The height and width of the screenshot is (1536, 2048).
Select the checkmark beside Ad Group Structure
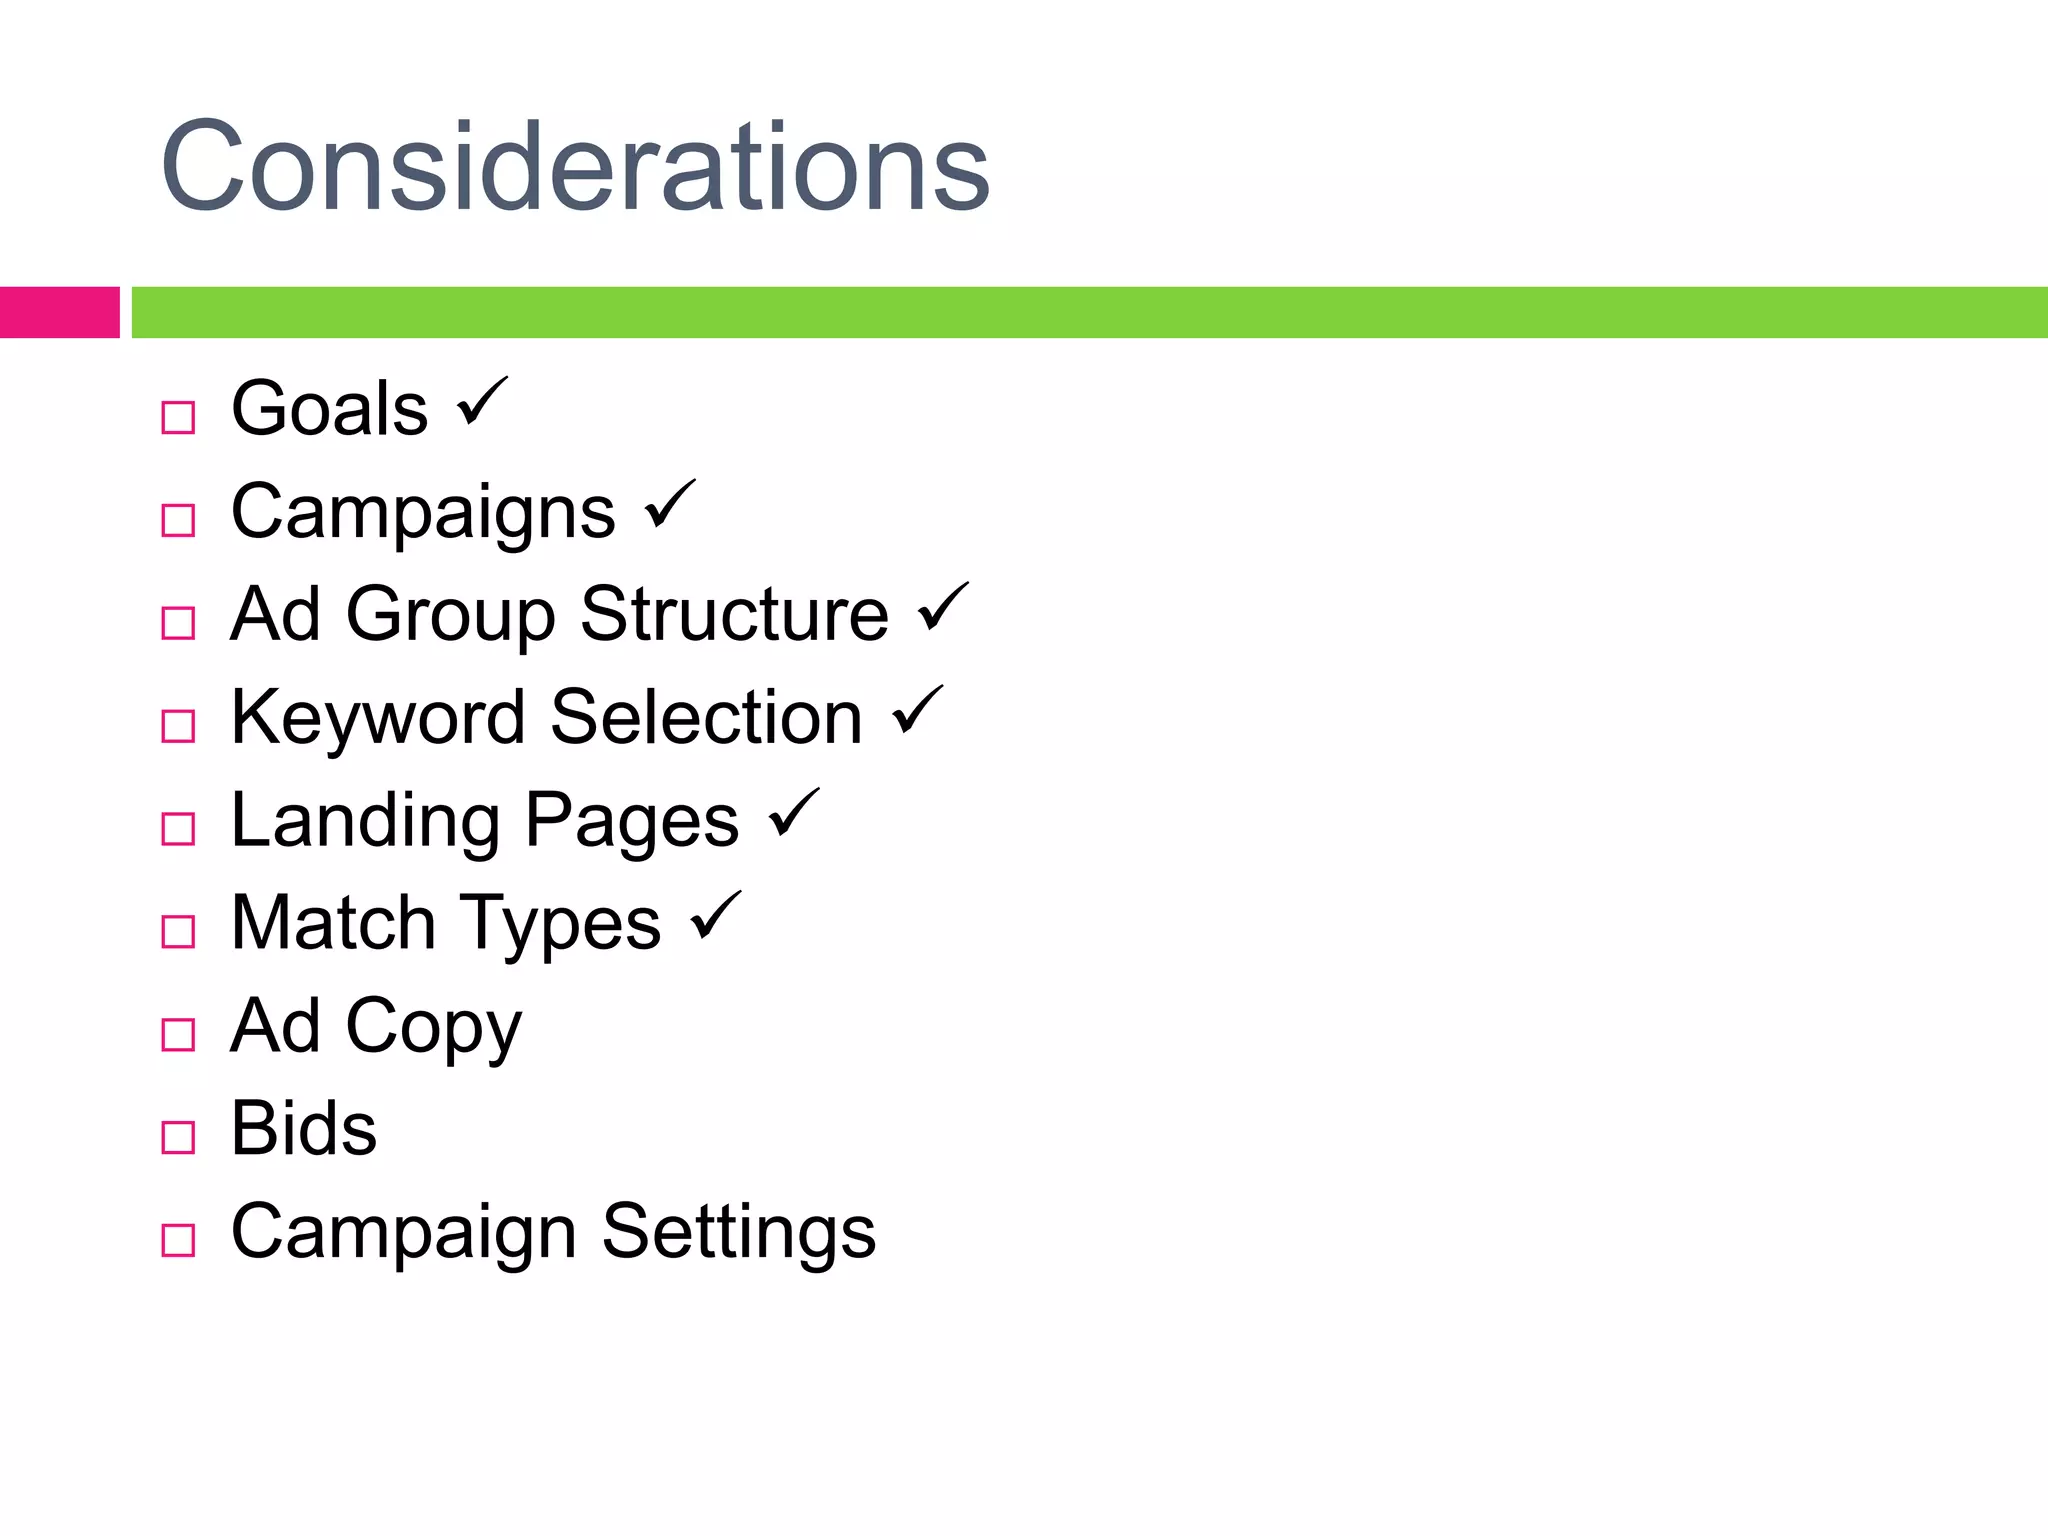943,608
